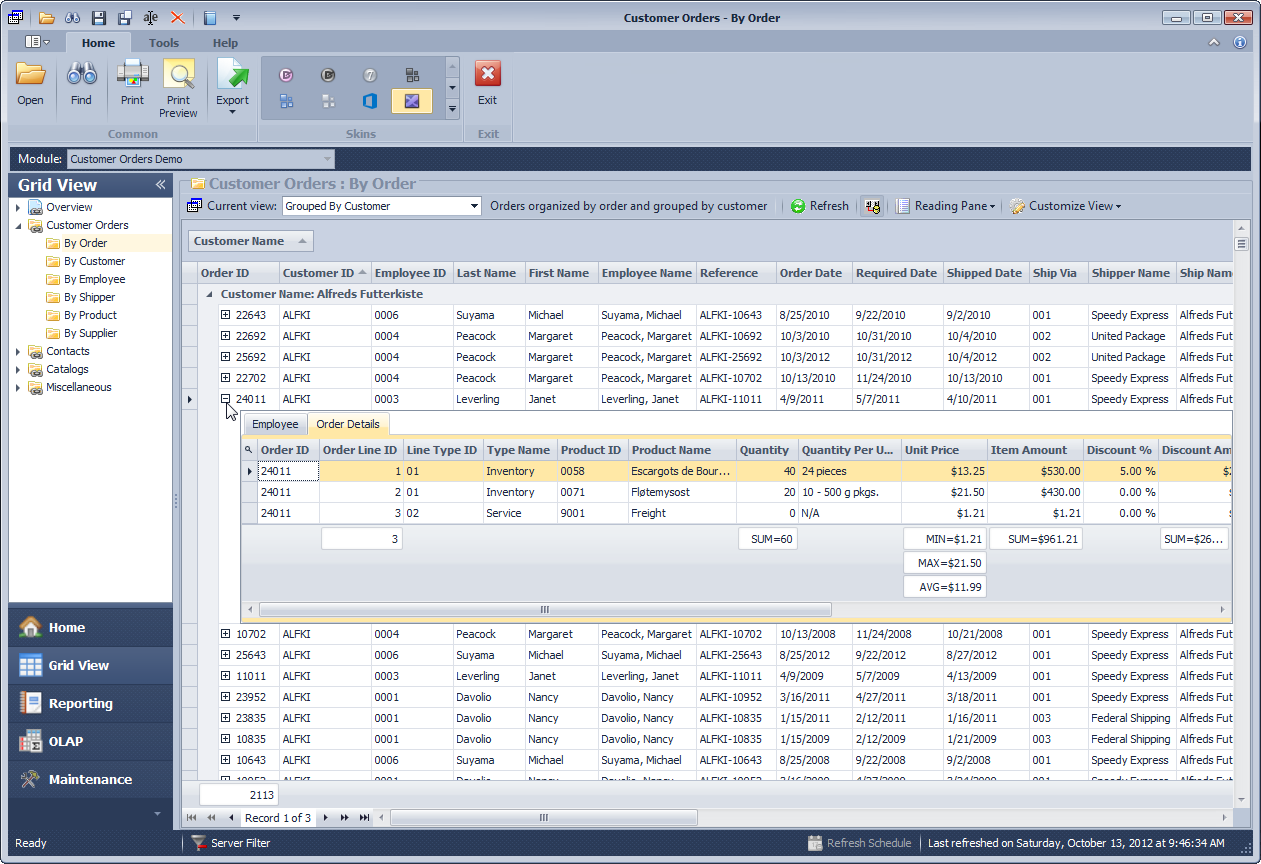Click the red Exit icon
The image size is (1261, 864).
point(487,75)
